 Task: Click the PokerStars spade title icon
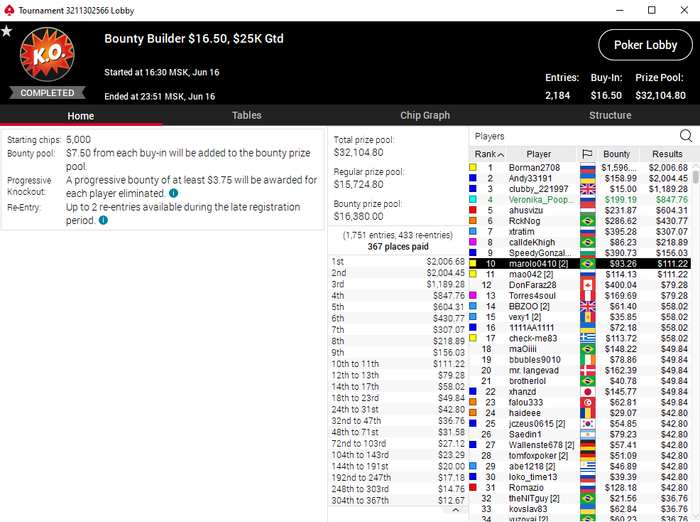tap(9, 10)
